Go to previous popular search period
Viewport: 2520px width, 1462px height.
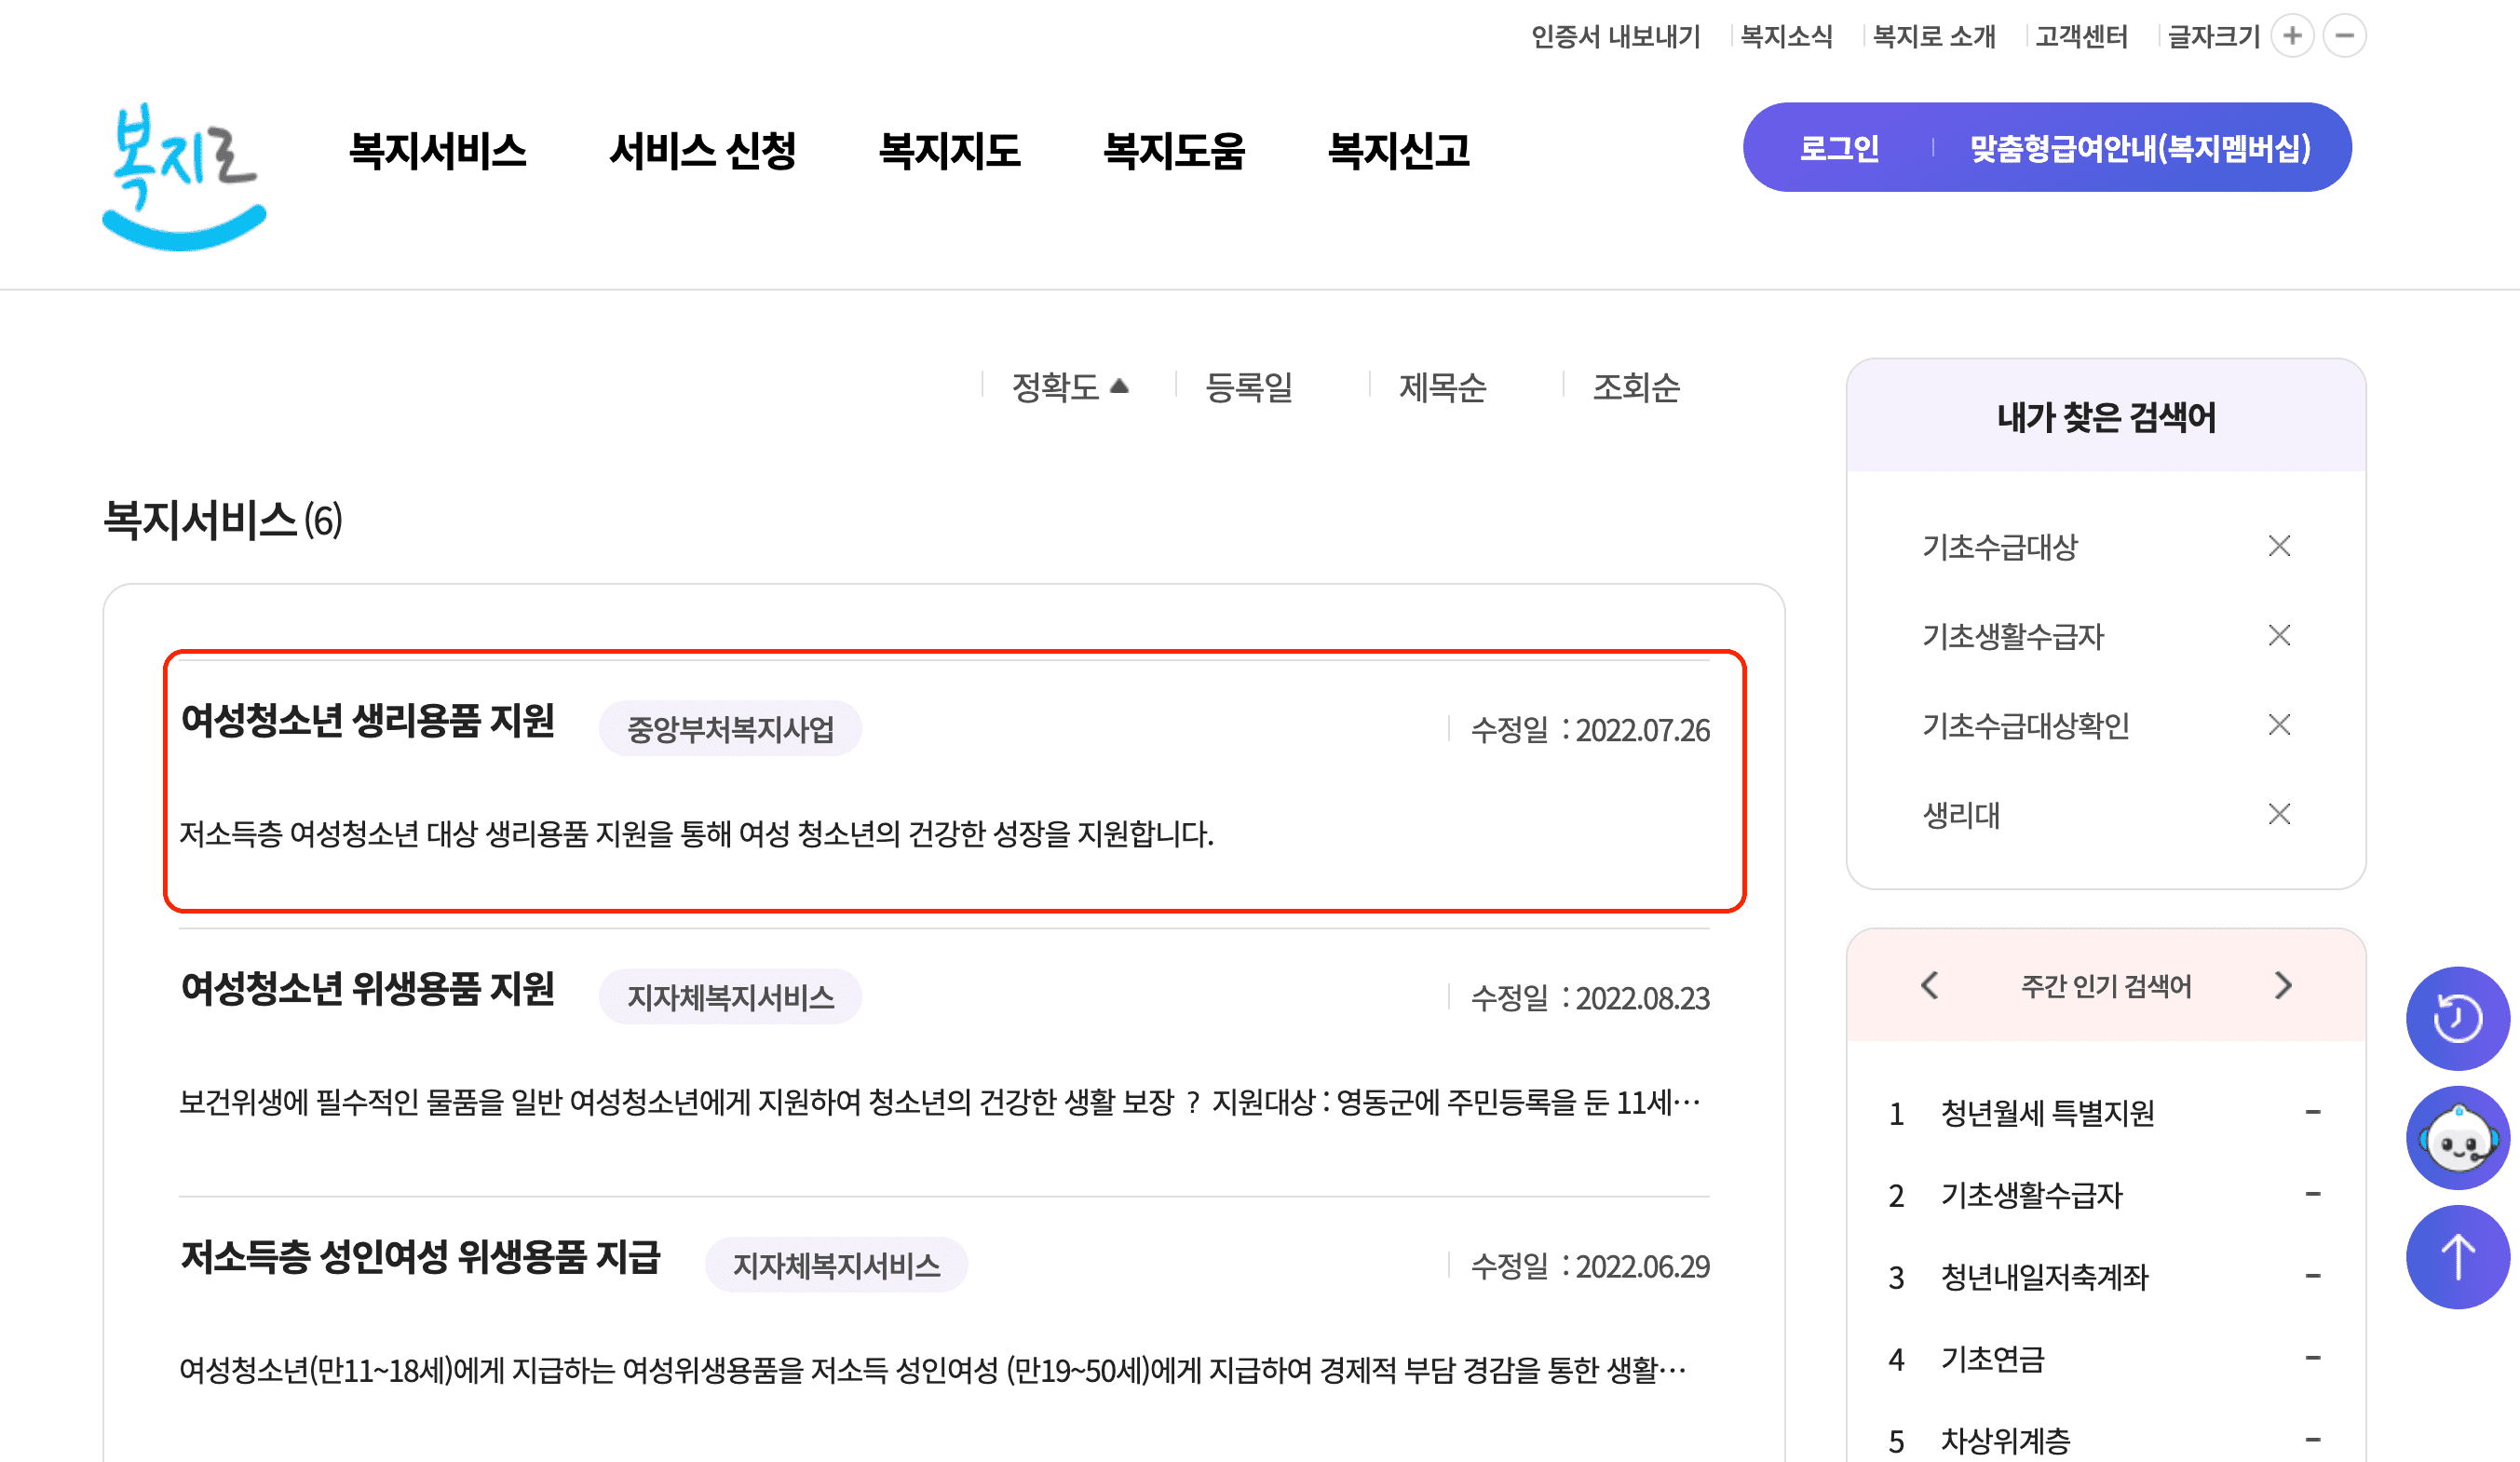click(1929, 985)
